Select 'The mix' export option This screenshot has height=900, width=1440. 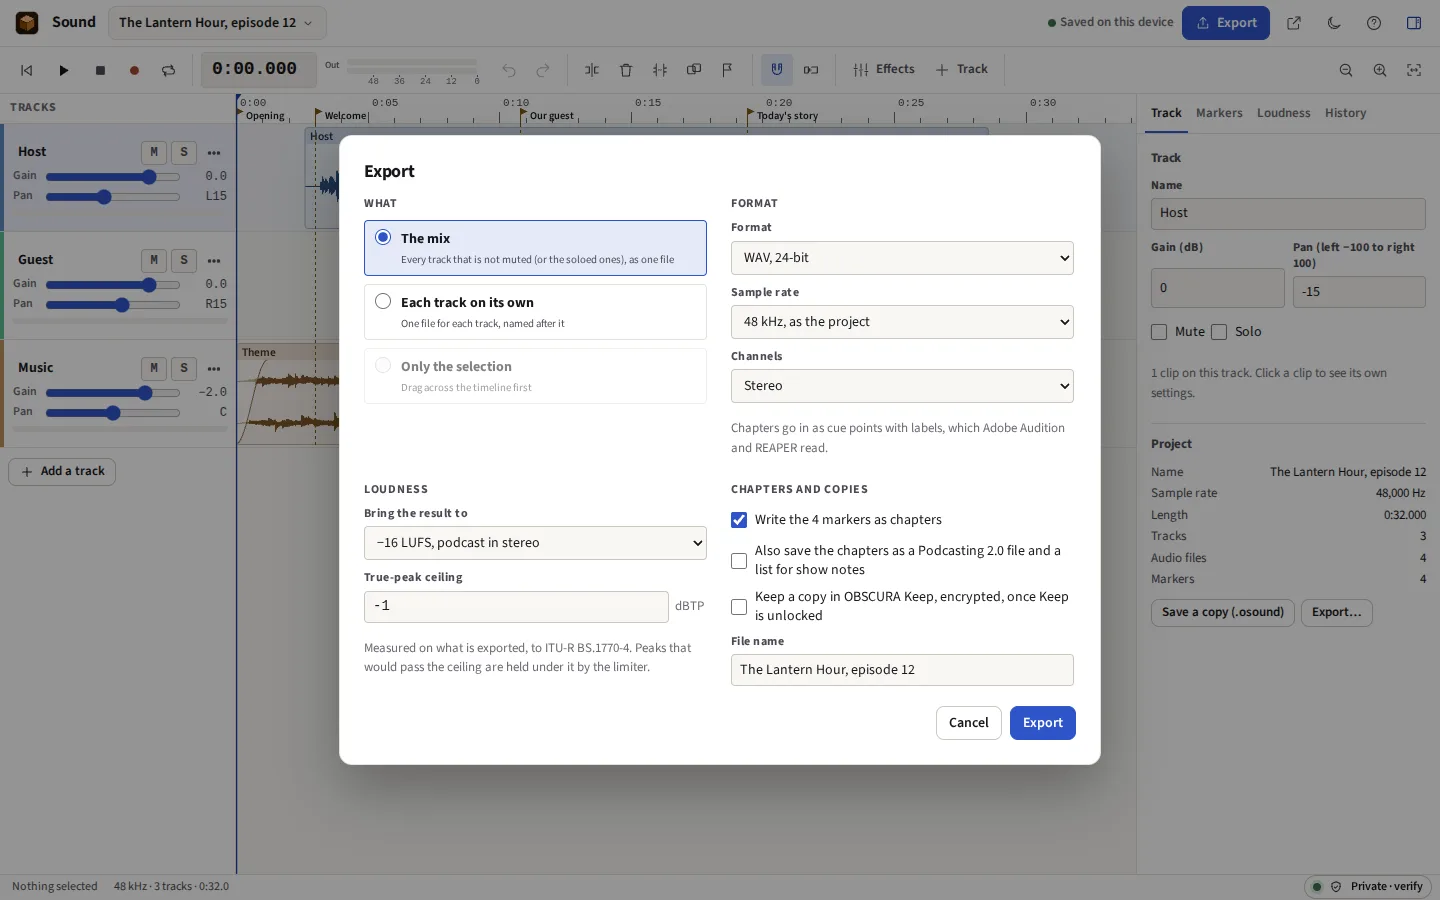tap(535, 248)
